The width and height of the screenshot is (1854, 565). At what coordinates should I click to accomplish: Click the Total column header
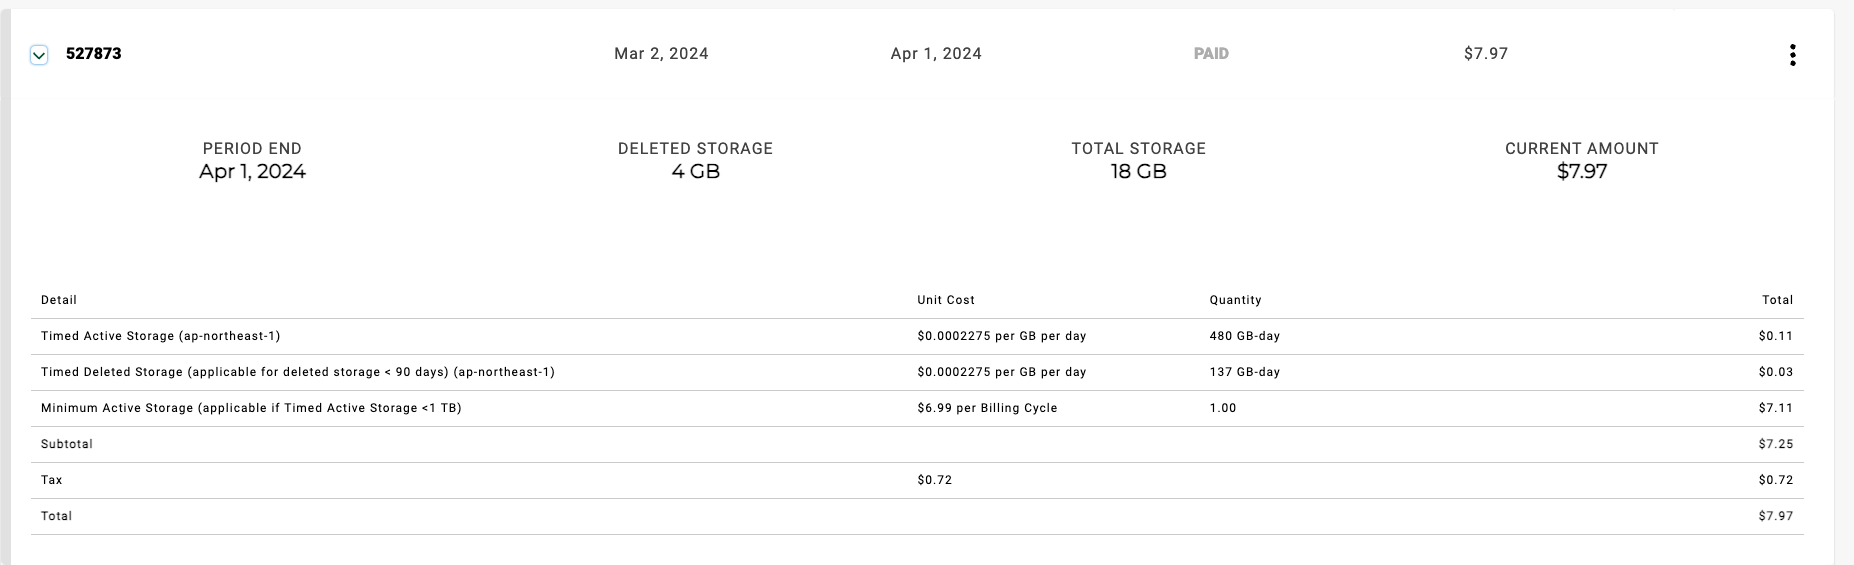[x=1777, y=300]
